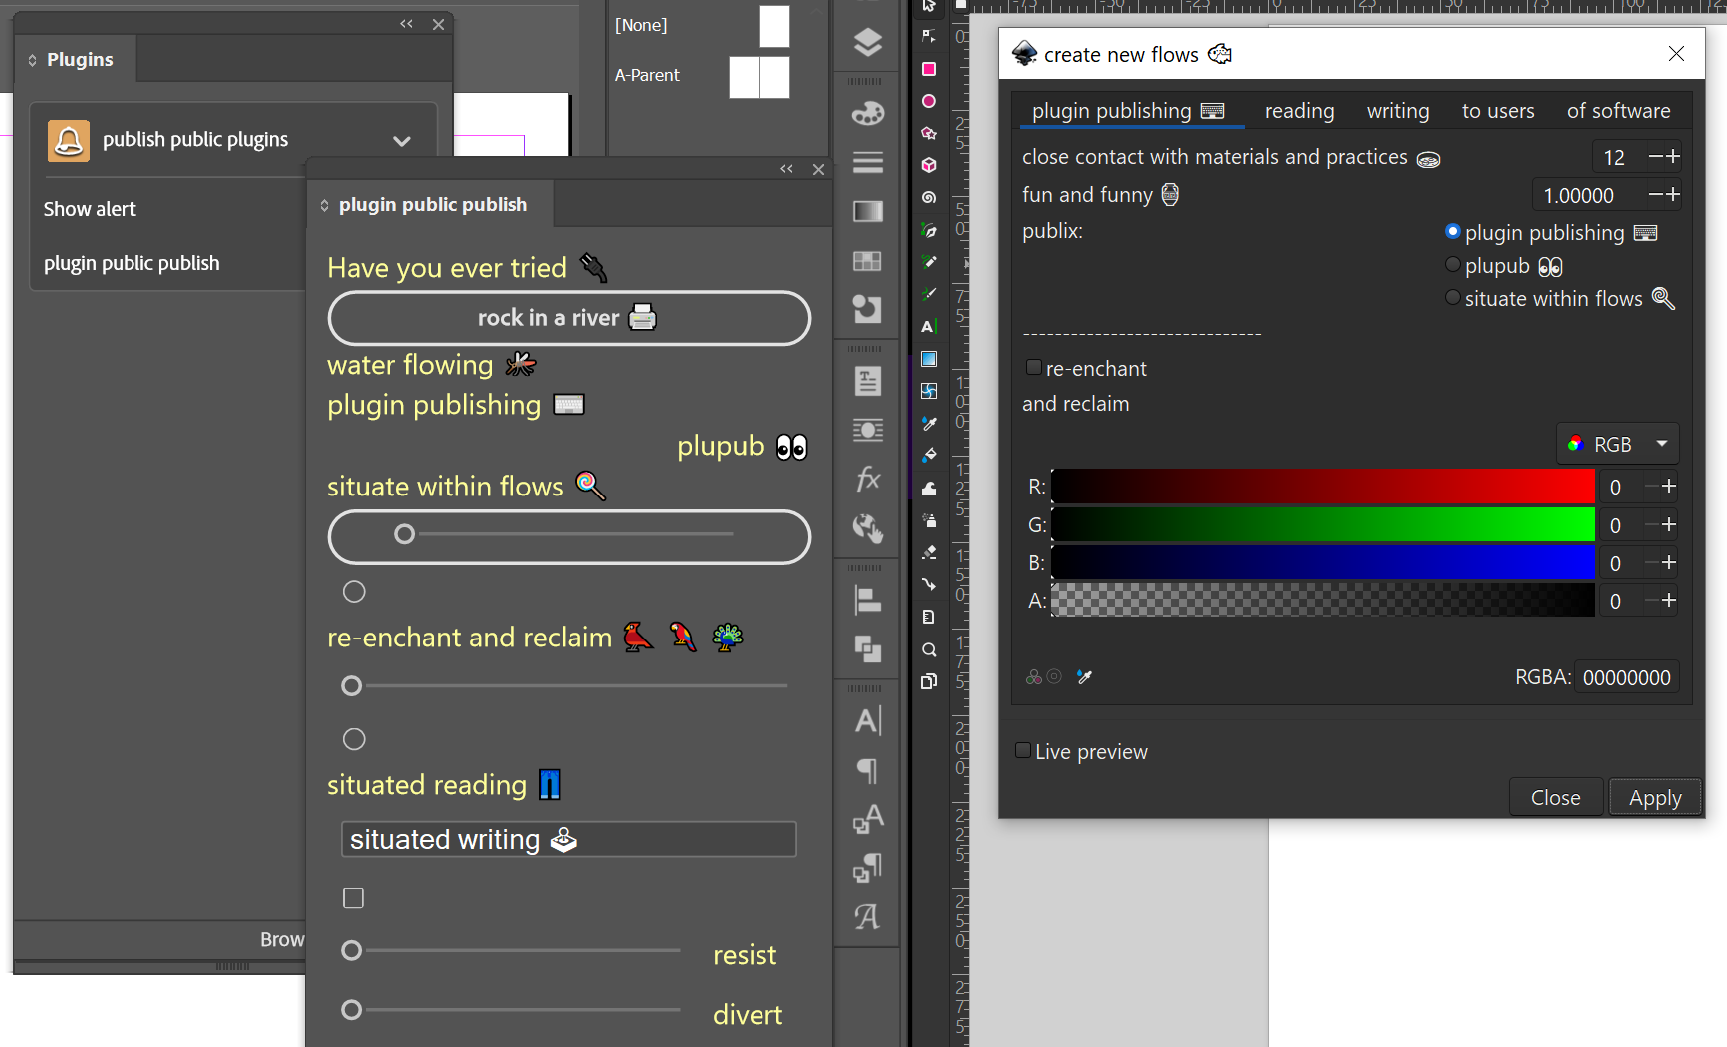Screen dimensions: 1727x1047
Task: Open the Stroke lines panel icon
Action: point(867,162)
